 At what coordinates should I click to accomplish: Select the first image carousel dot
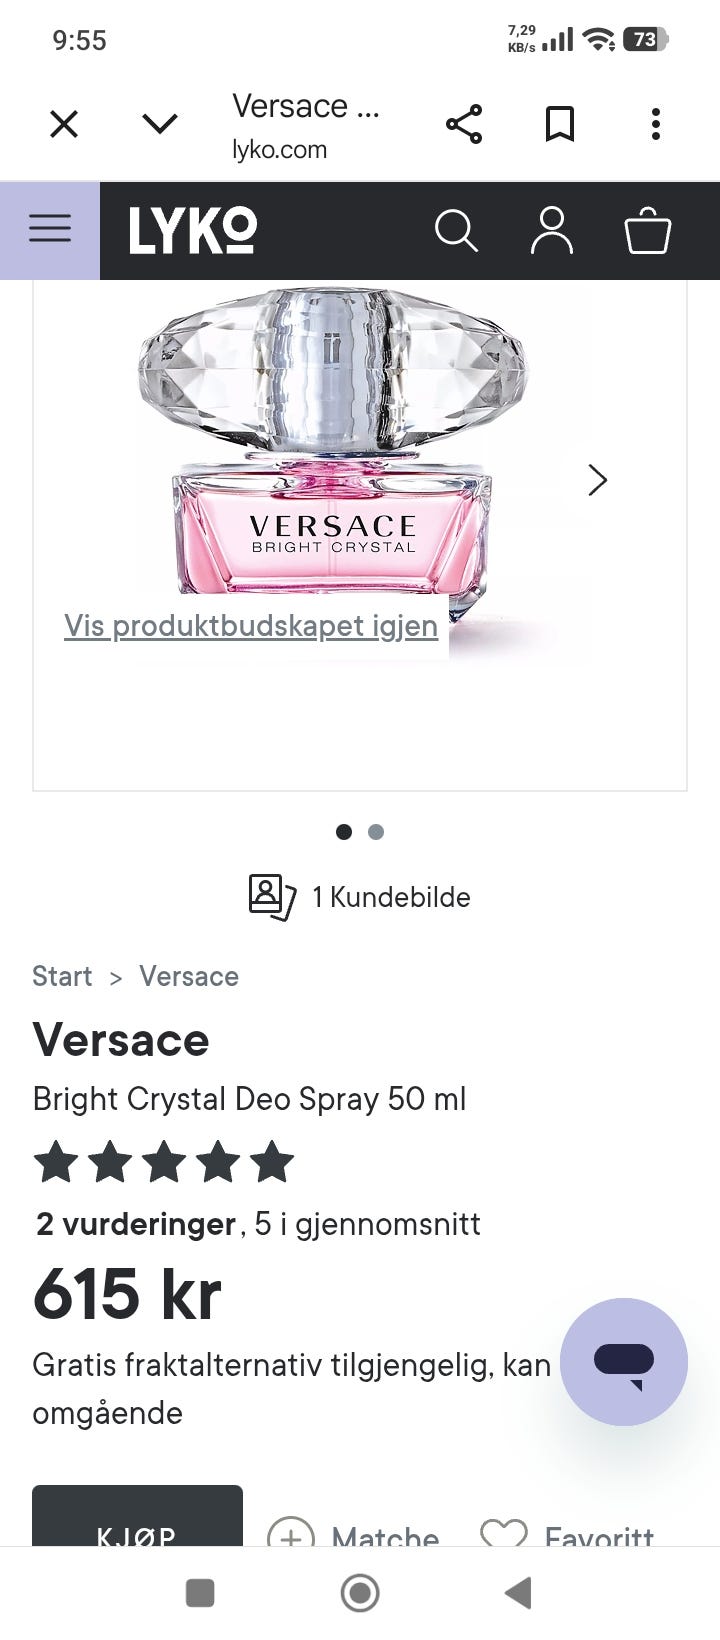pyautogui.click(x=344, y=832)
